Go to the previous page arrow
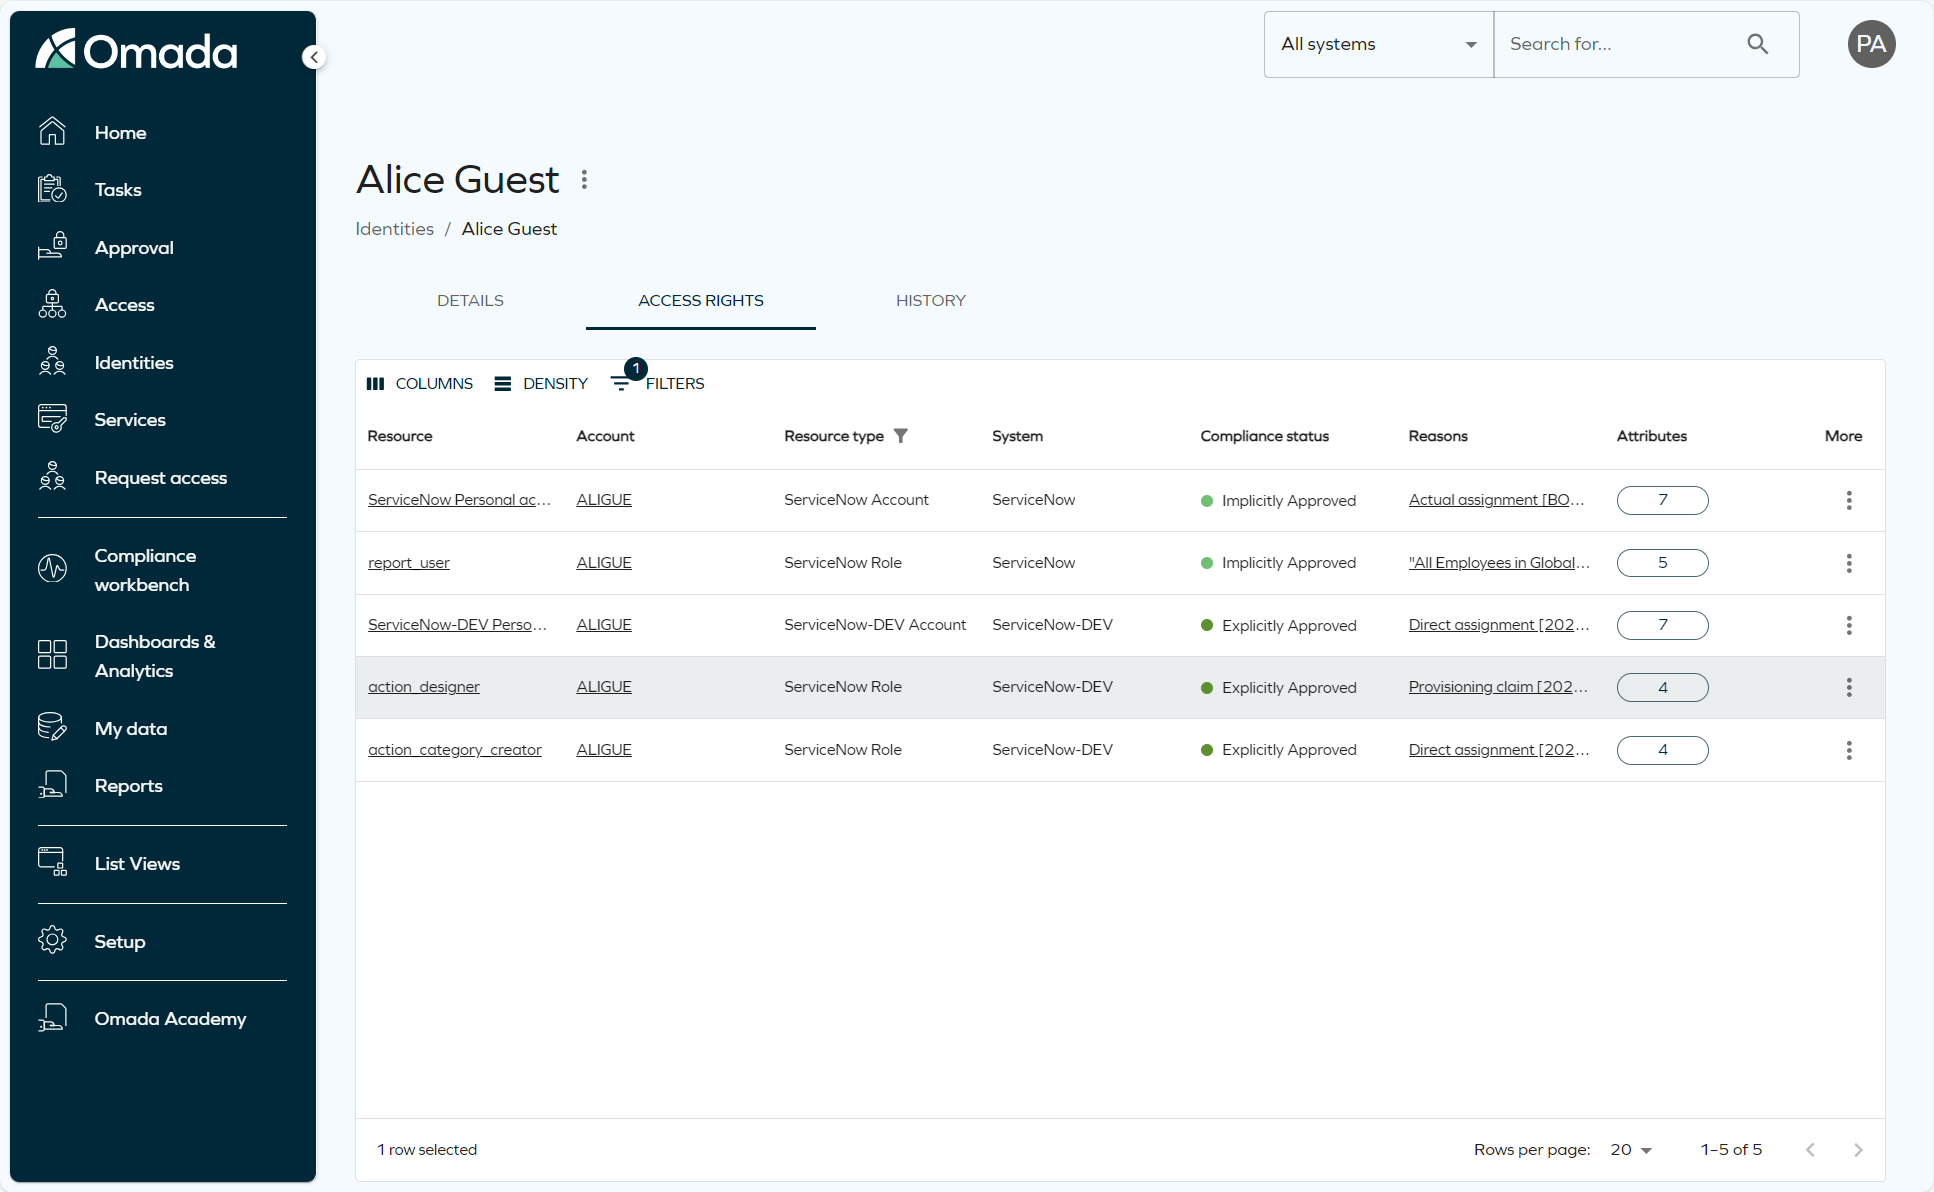The image size is (1934, 1192). tap(1810, 1150)
